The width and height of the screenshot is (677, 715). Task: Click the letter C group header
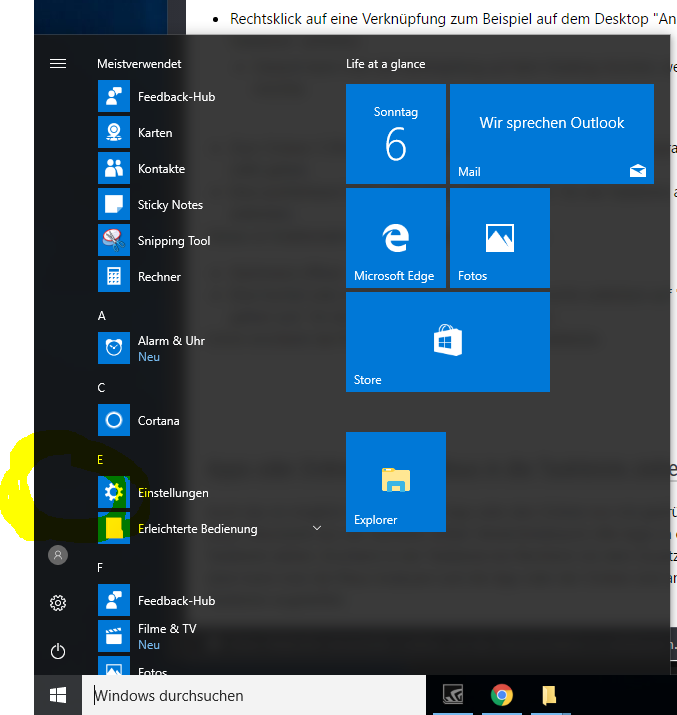tap(101, 388)
